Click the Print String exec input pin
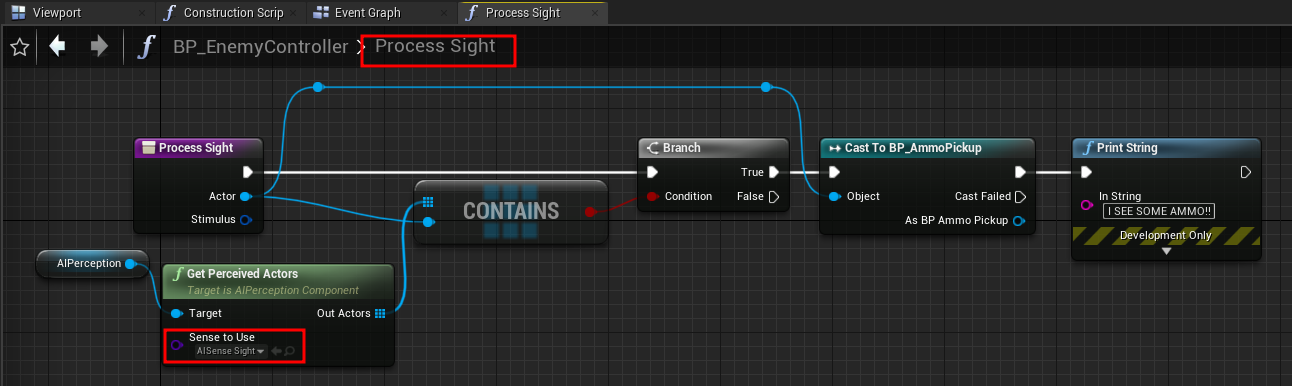This screenshot has height=386, width=1292. pos(1087,172)
